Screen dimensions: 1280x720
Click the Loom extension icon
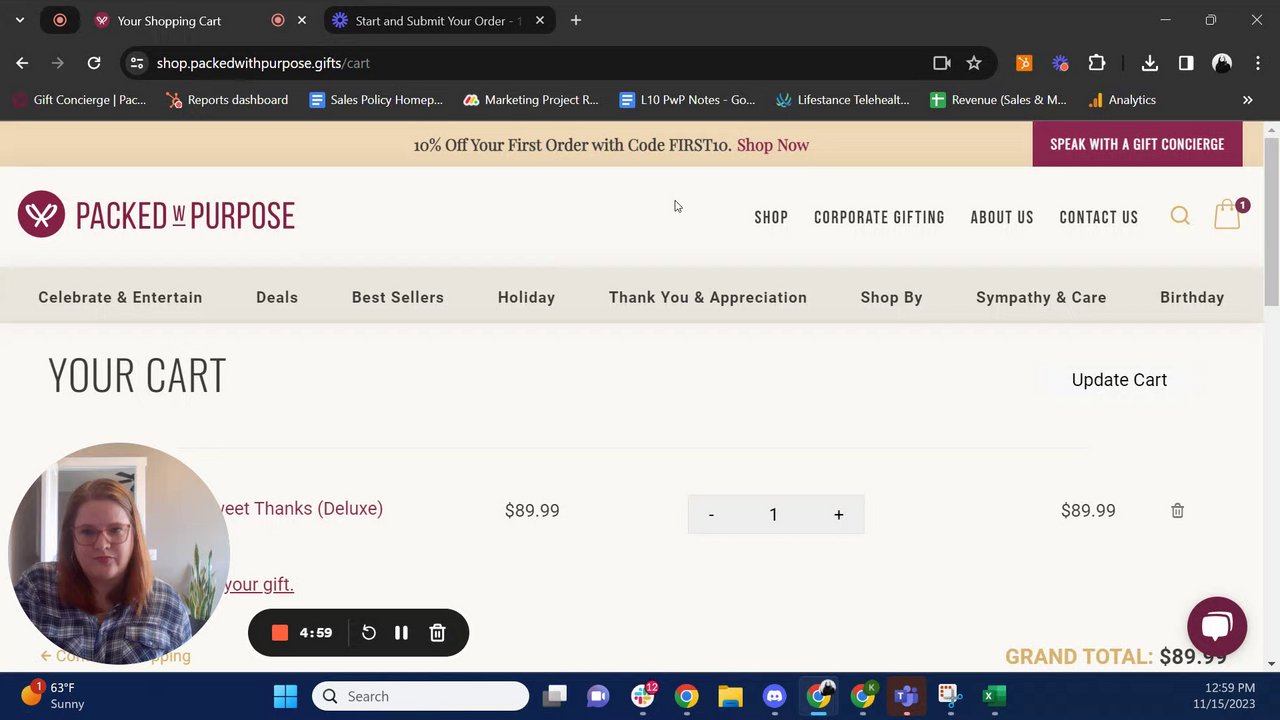pos(1060,63)
